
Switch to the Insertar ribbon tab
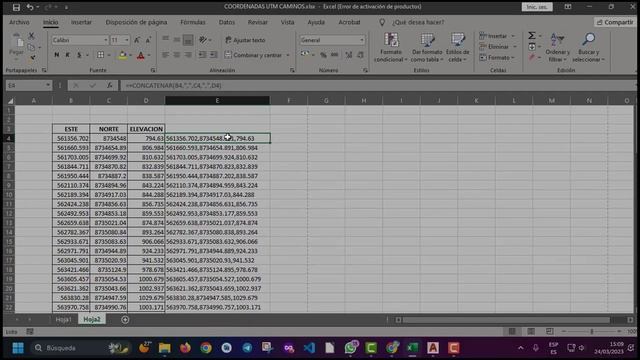pos(81,22)
